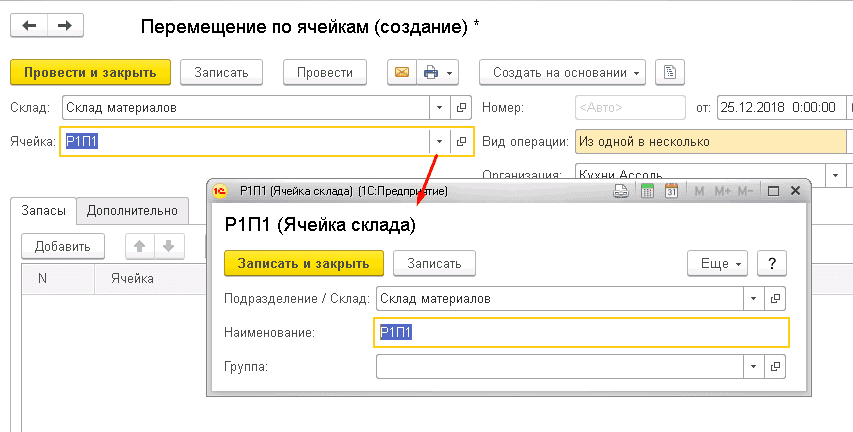This screenshot has width=853, height=432.
Task: Click the 1C logo in dialog title bar
Action: coord(220,191)
